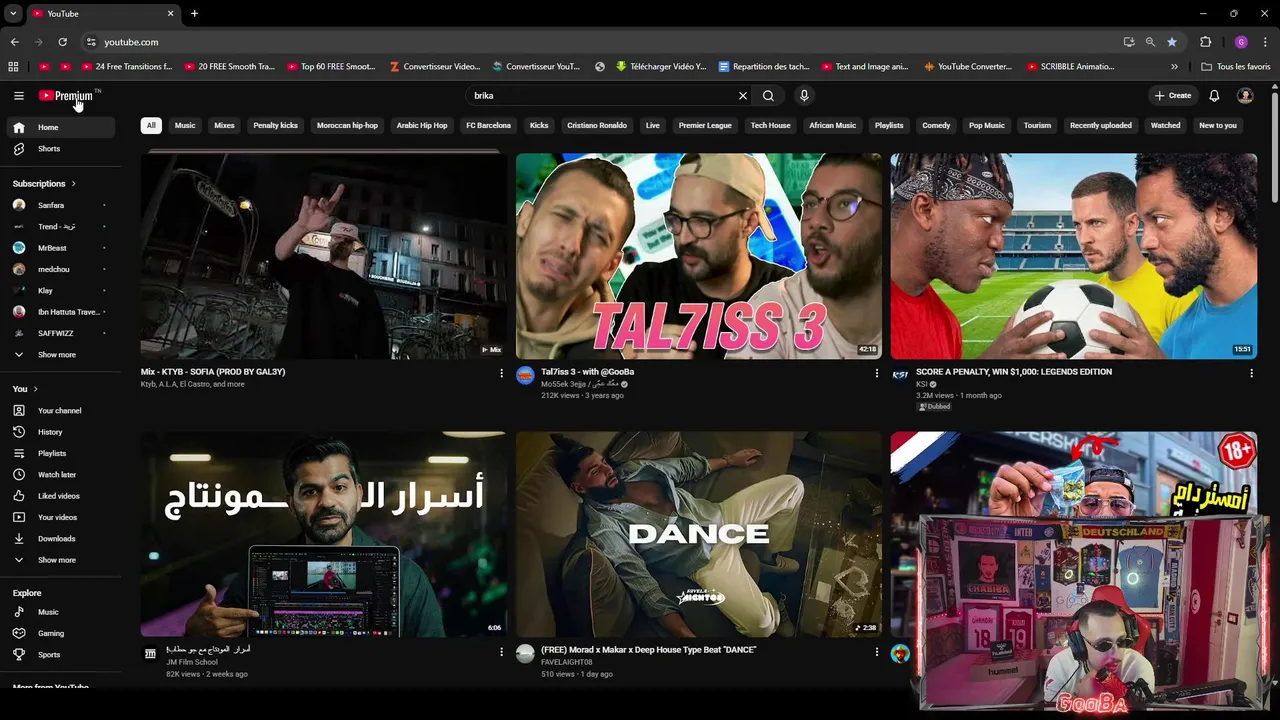The height and width of the screenshot is (720, 1280).
Task: Open Your videos
Action: (60, 517)
